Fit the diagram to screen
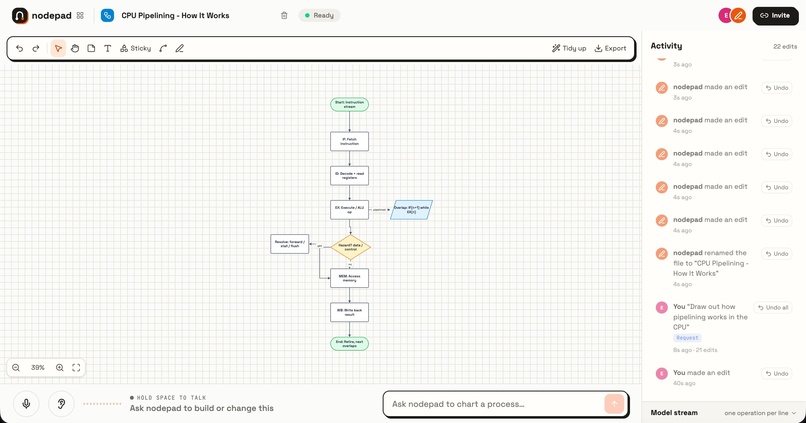 click(x=76, y=367)
